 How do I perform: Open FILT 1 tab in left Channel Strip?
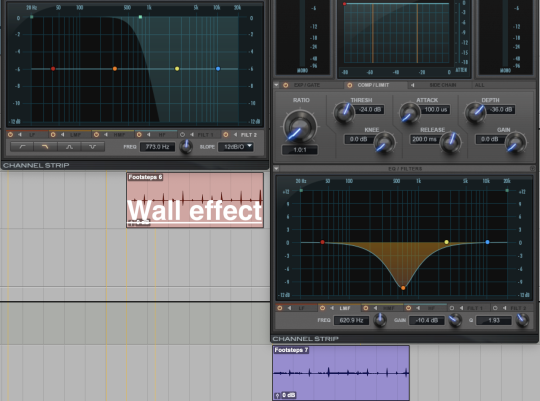(x=205, y=135)
